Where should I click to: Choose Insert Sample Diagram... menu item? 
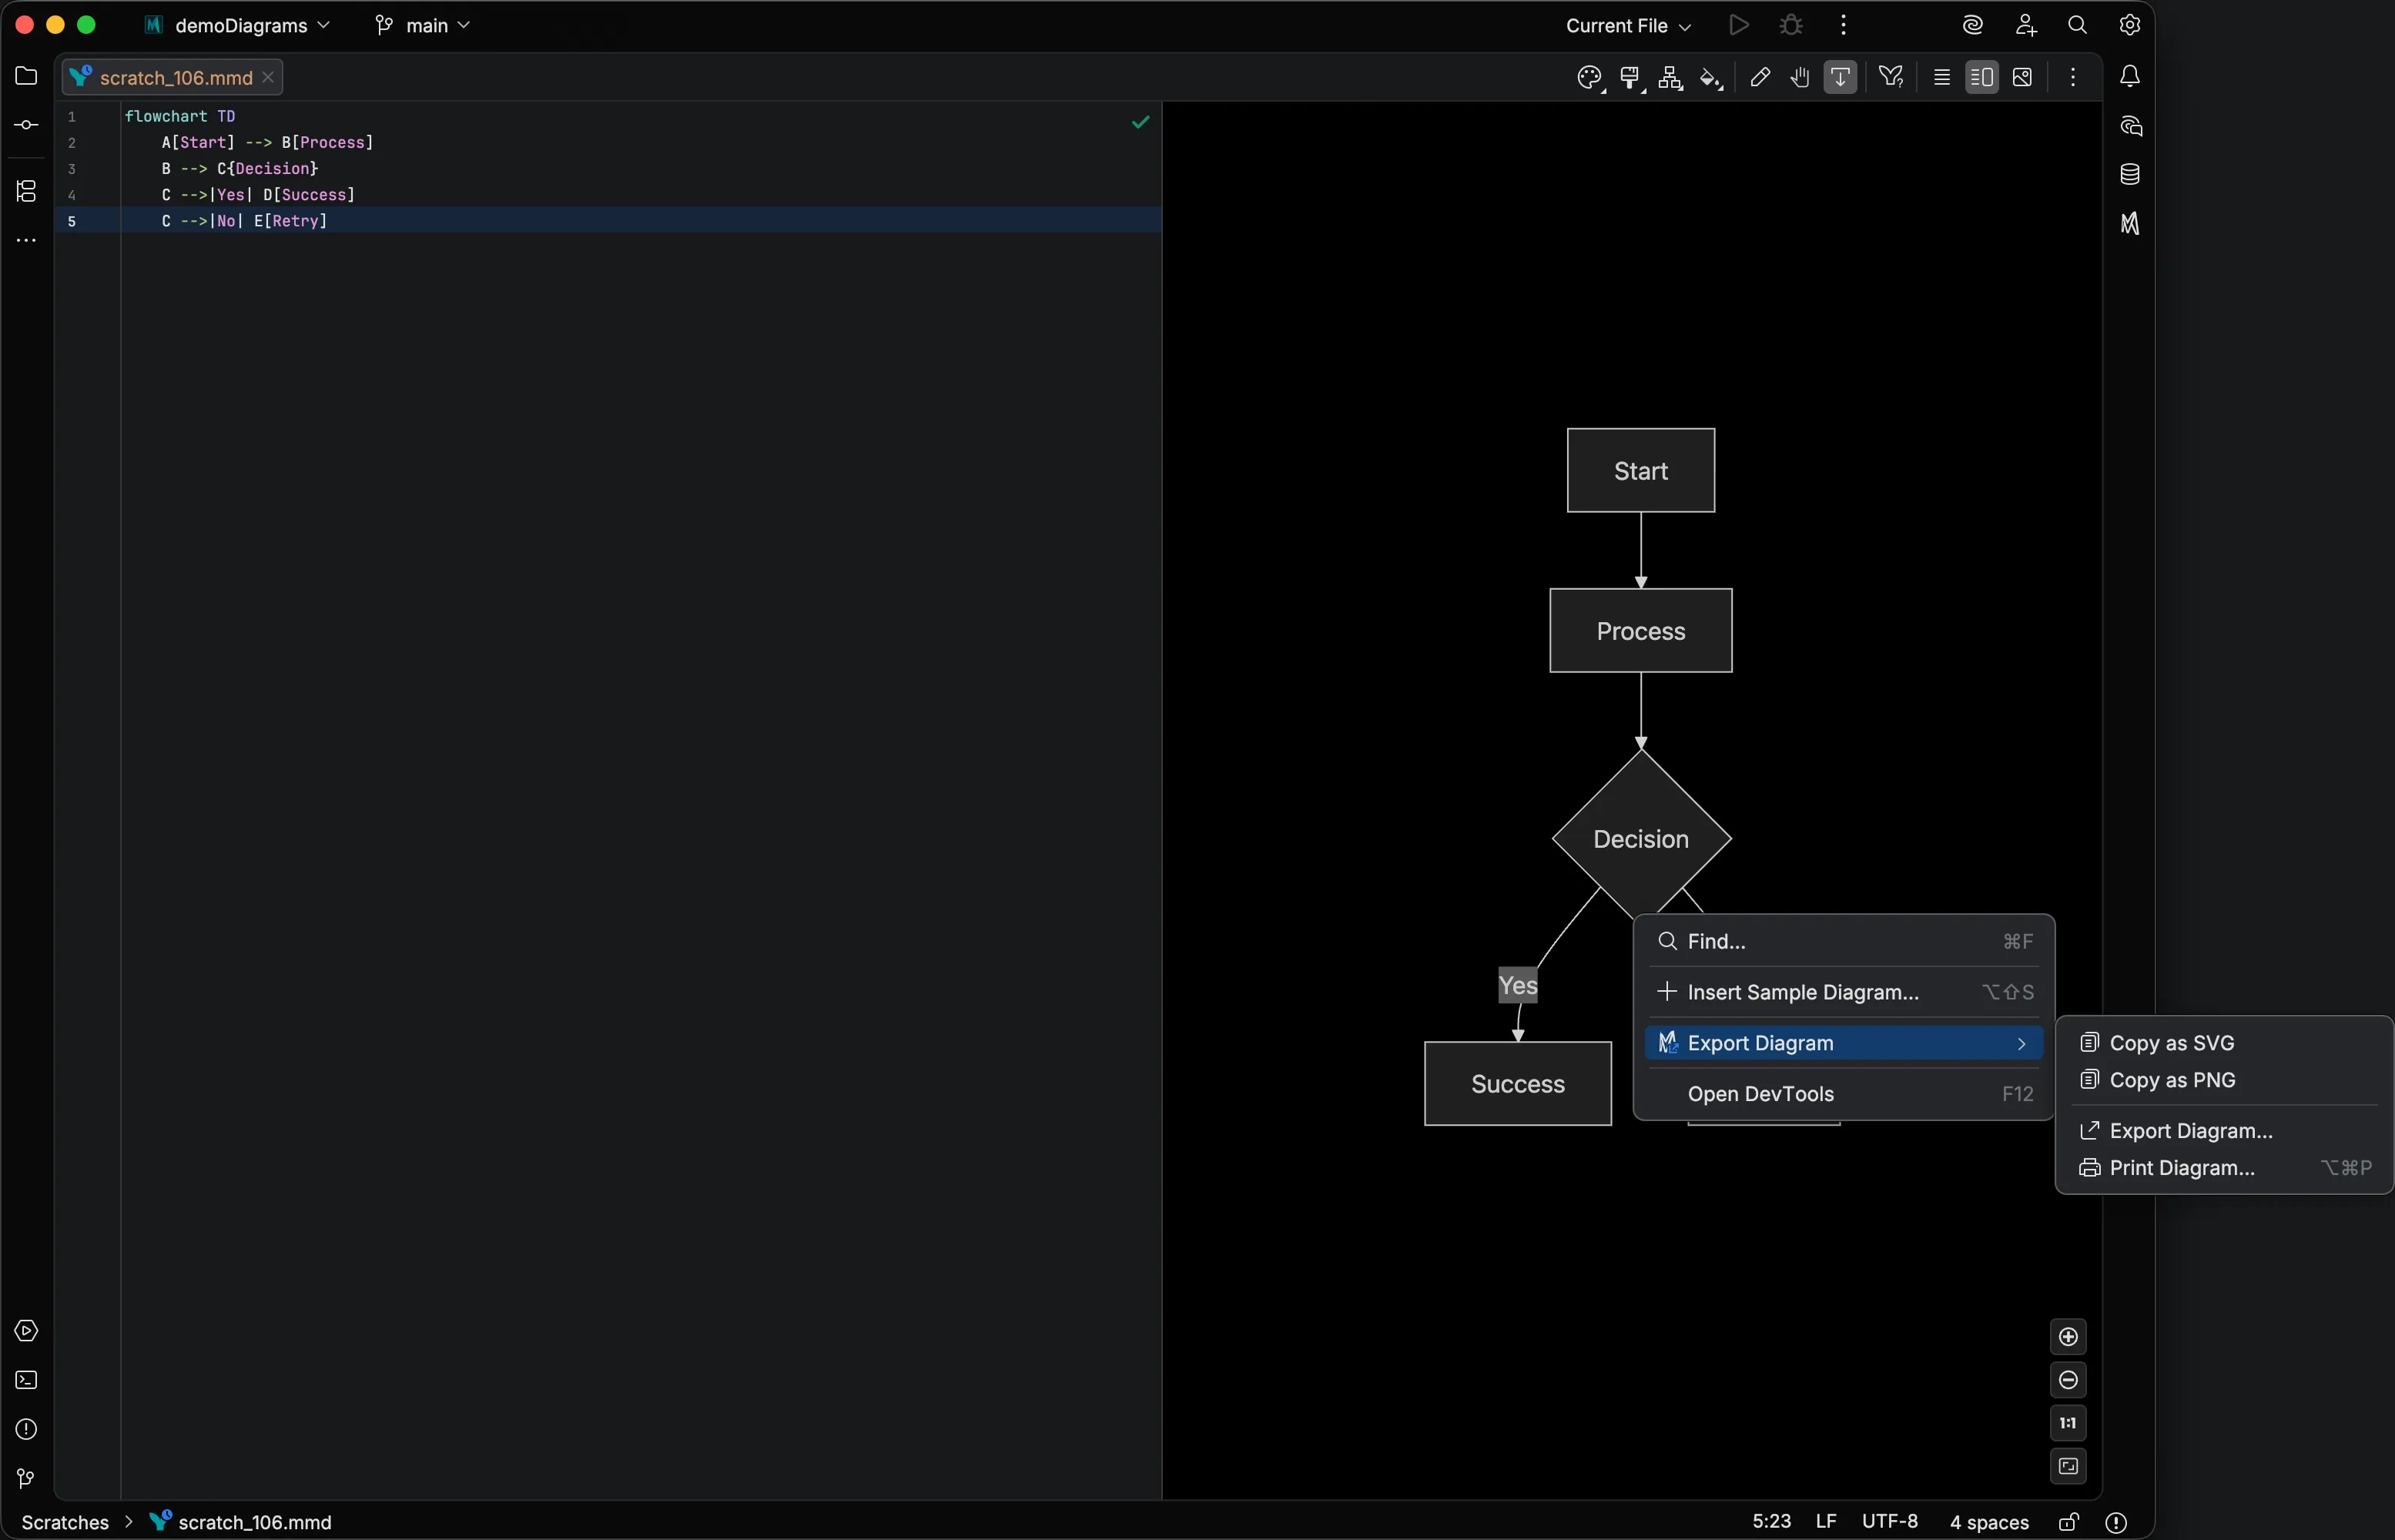pos(1844,992)
